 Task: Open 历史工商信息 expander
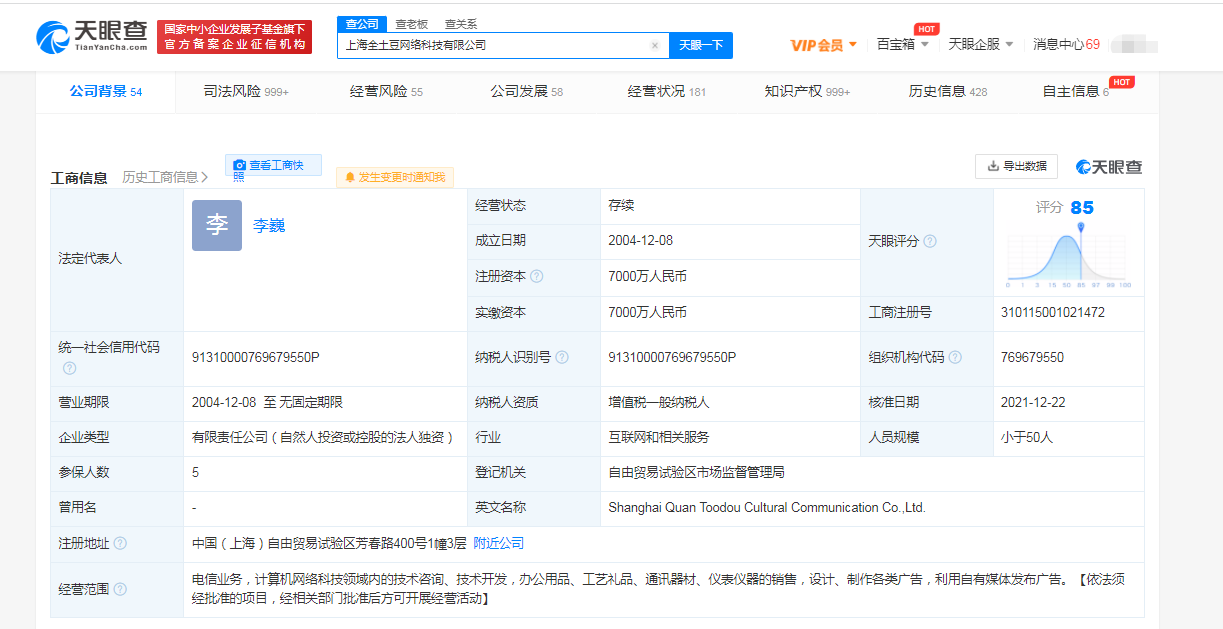pyautogui.click(x=165, y=178)
